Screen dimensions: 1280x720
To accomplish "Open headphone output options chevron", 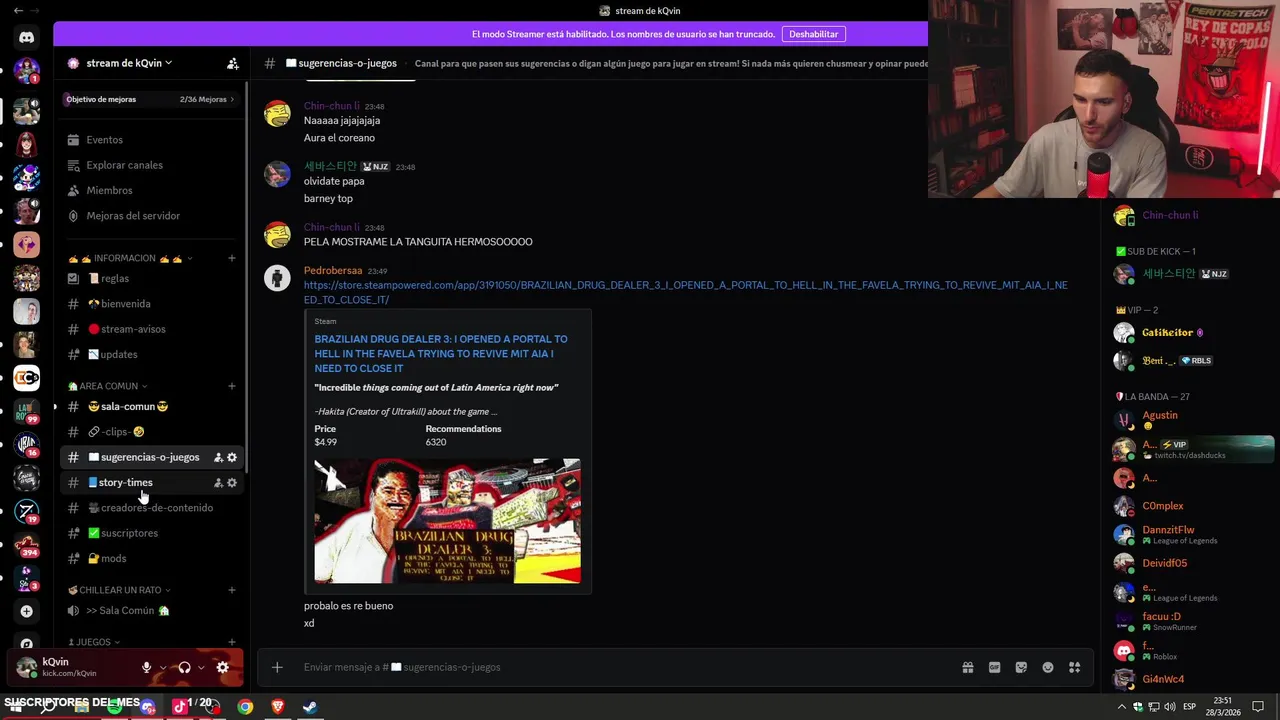I will tap(201, 667).
